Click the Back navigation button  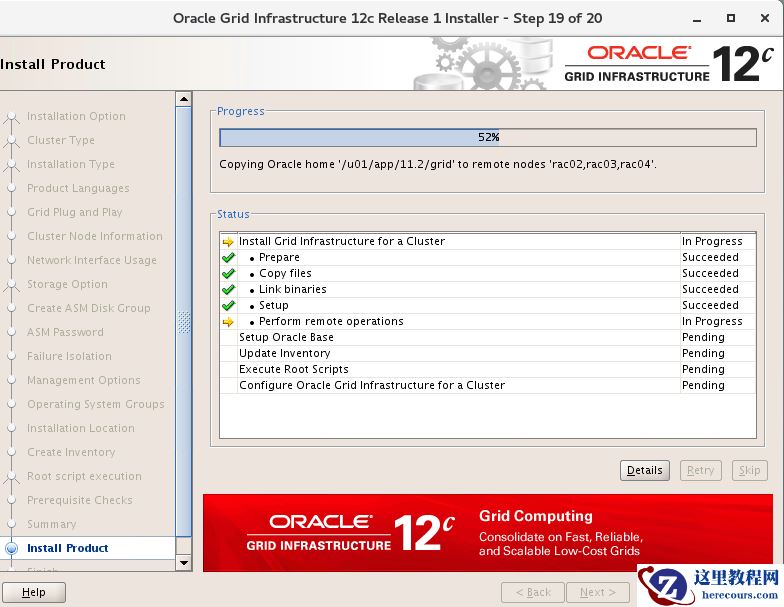click(533, 592)
